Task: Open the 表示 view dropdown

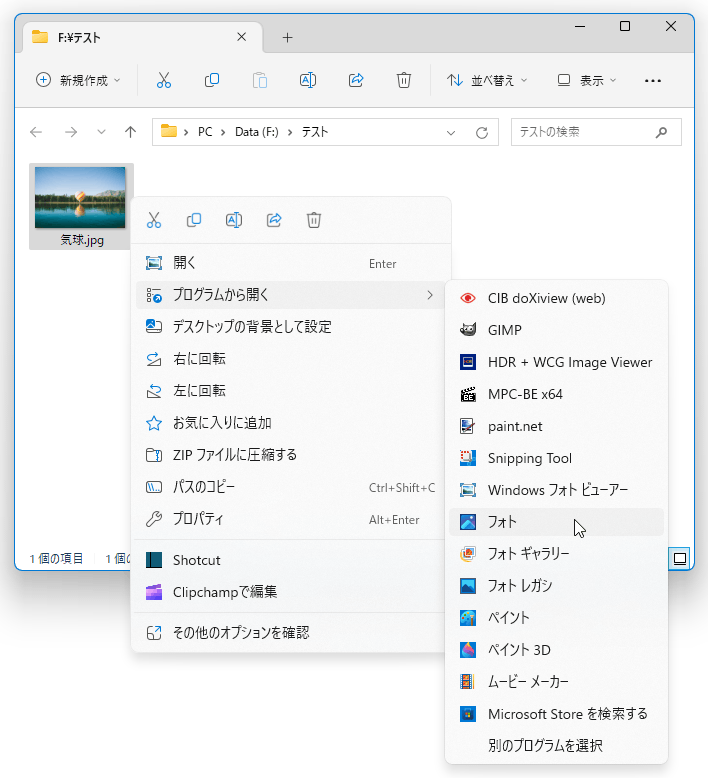Action: [587, 80]
